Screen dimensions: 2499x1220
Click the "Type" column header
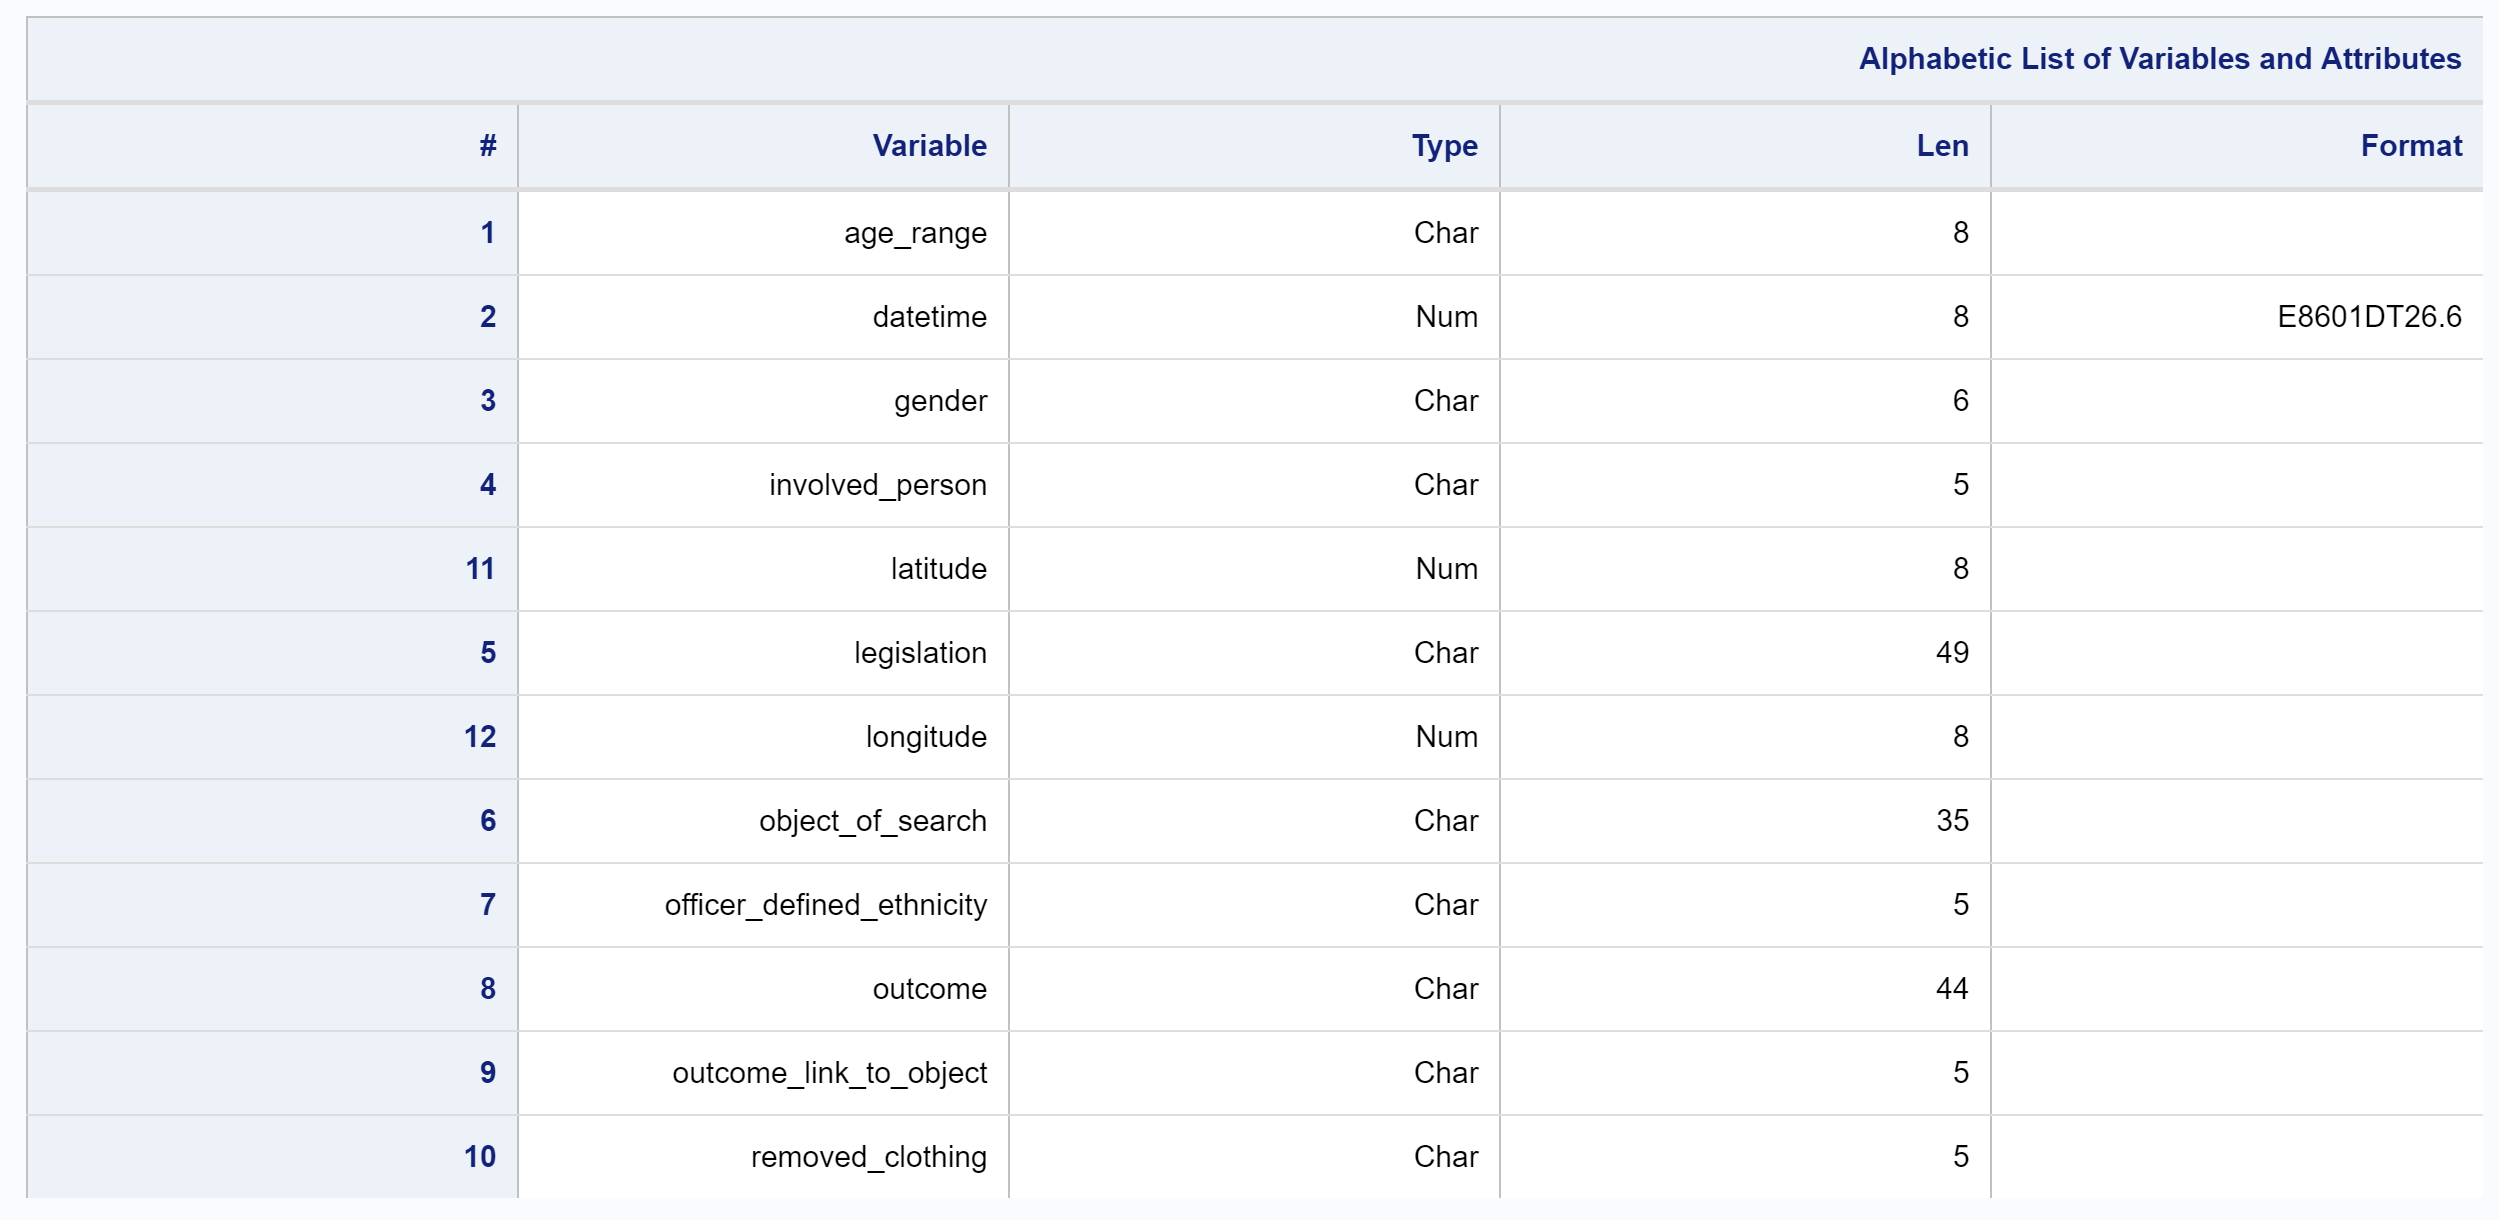point(1443,146)
